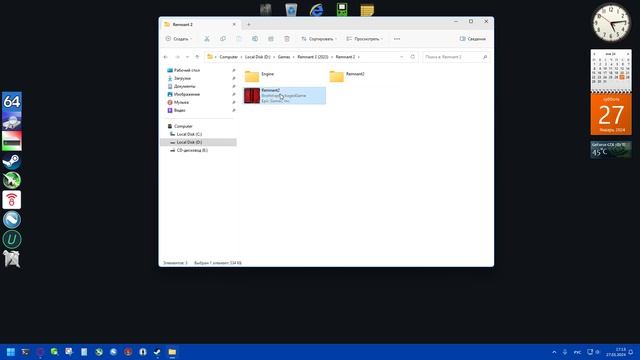
Task: Select the Remnant2 folder
Action: [347, 76]
